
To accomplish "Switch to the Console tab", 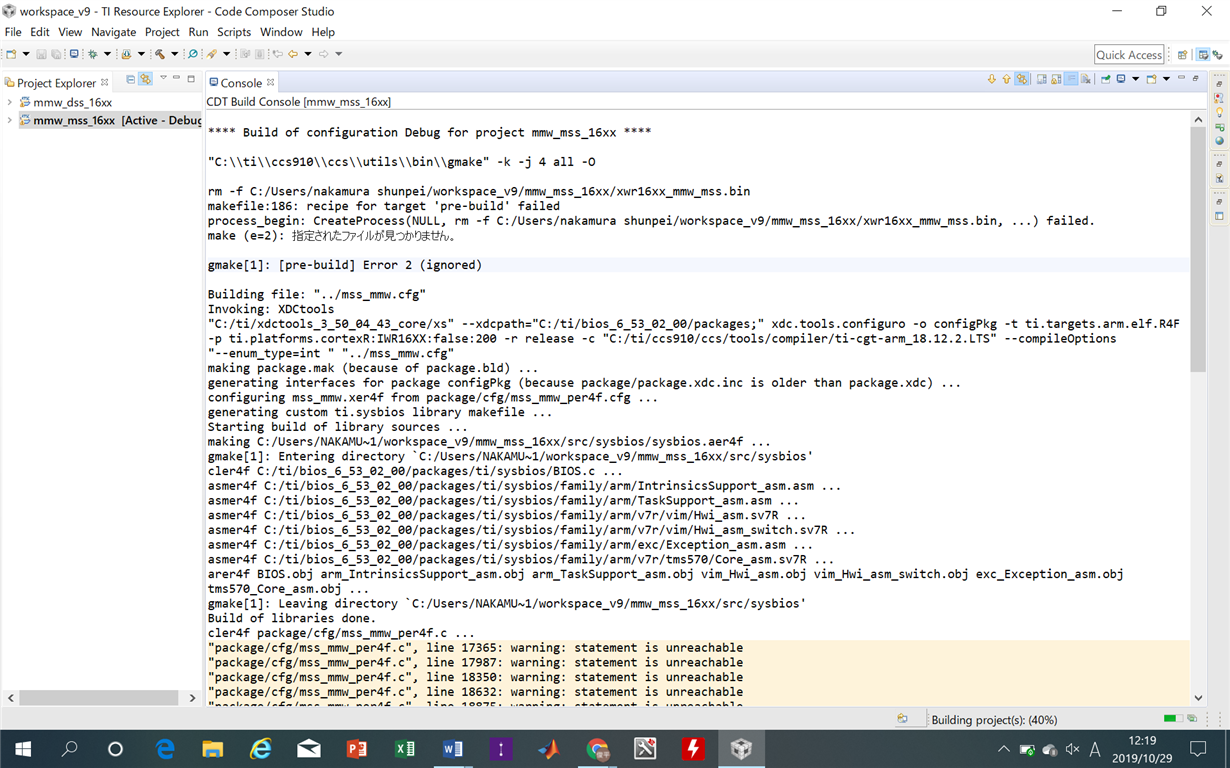I will [241, 83].
